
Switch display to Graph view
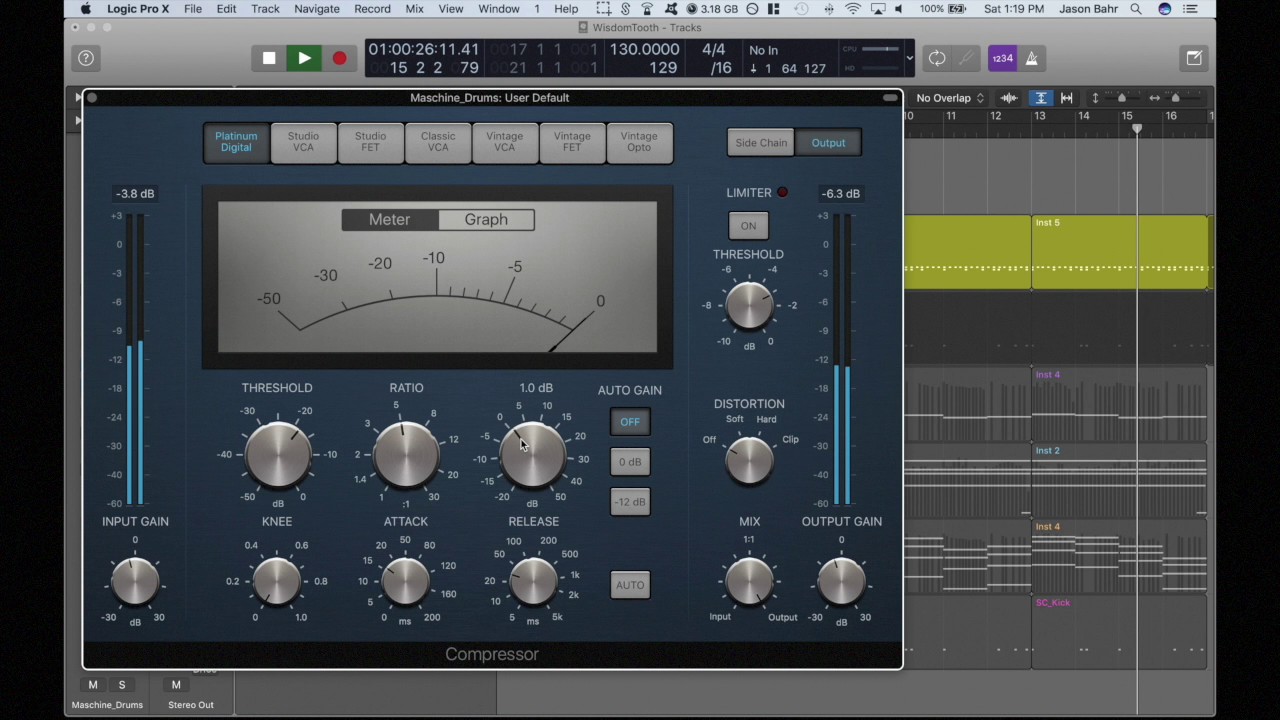(x=486, y=219)
